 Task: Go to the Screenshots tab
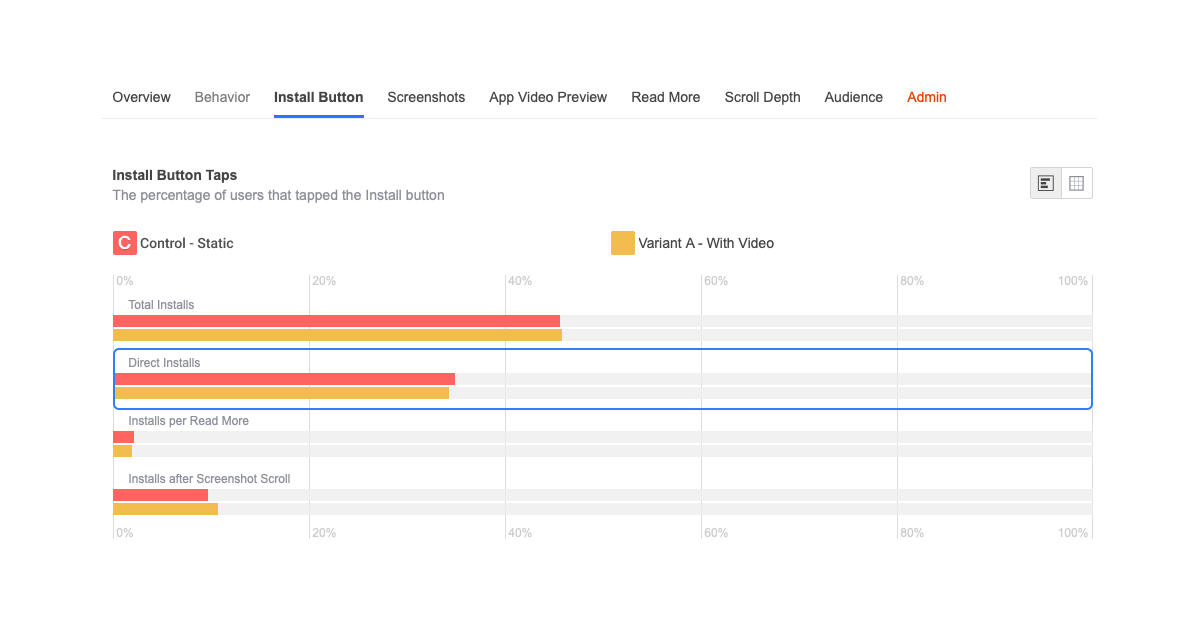[x=426, y=97]
